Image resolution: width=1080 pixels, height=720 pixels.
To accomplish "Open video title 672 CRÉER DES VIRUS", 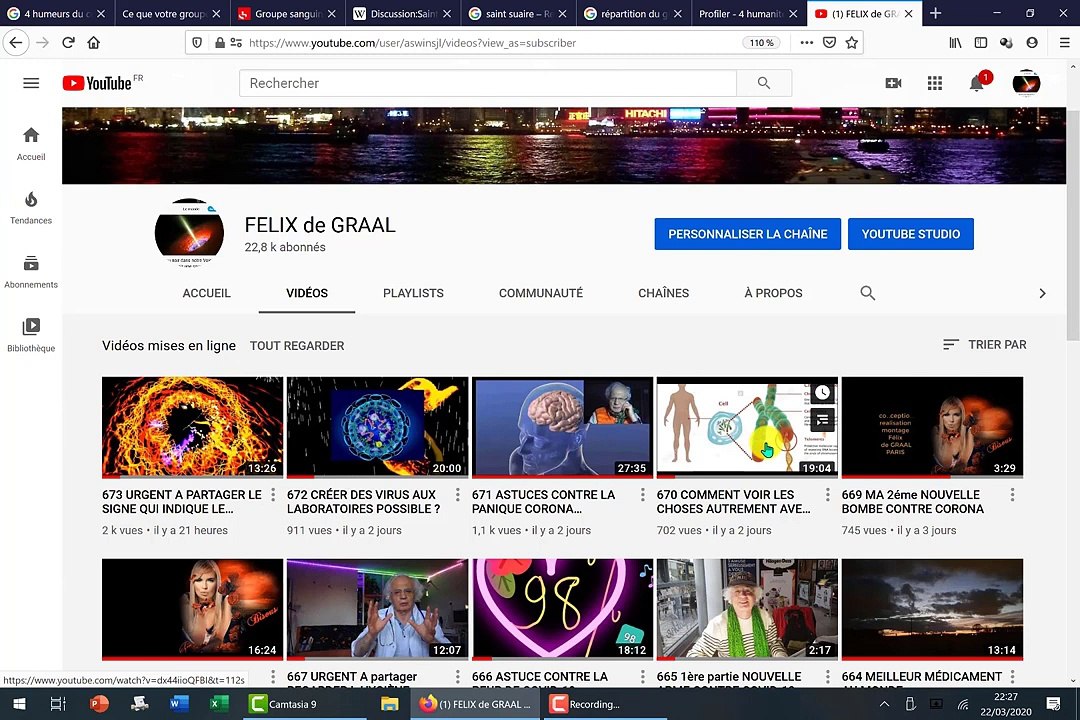I will click(364, 502).
